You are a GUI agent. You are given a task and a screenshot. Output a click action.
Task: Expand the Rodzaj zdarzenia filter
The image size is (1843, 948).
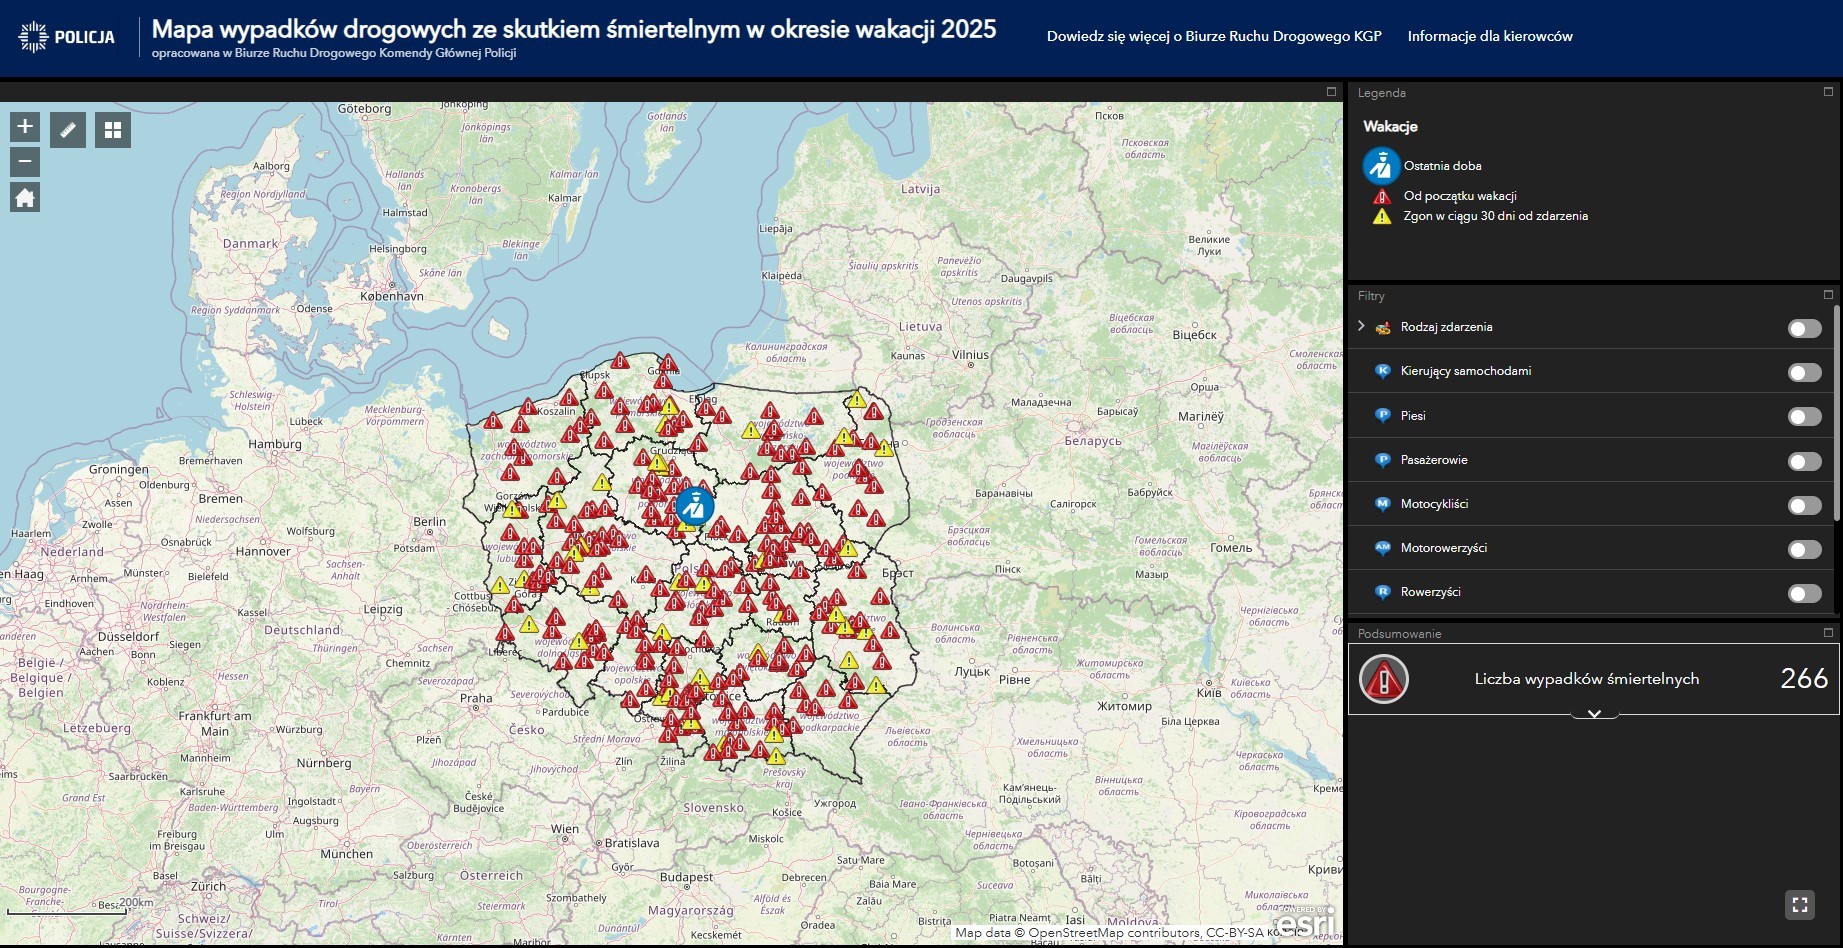1361,326
